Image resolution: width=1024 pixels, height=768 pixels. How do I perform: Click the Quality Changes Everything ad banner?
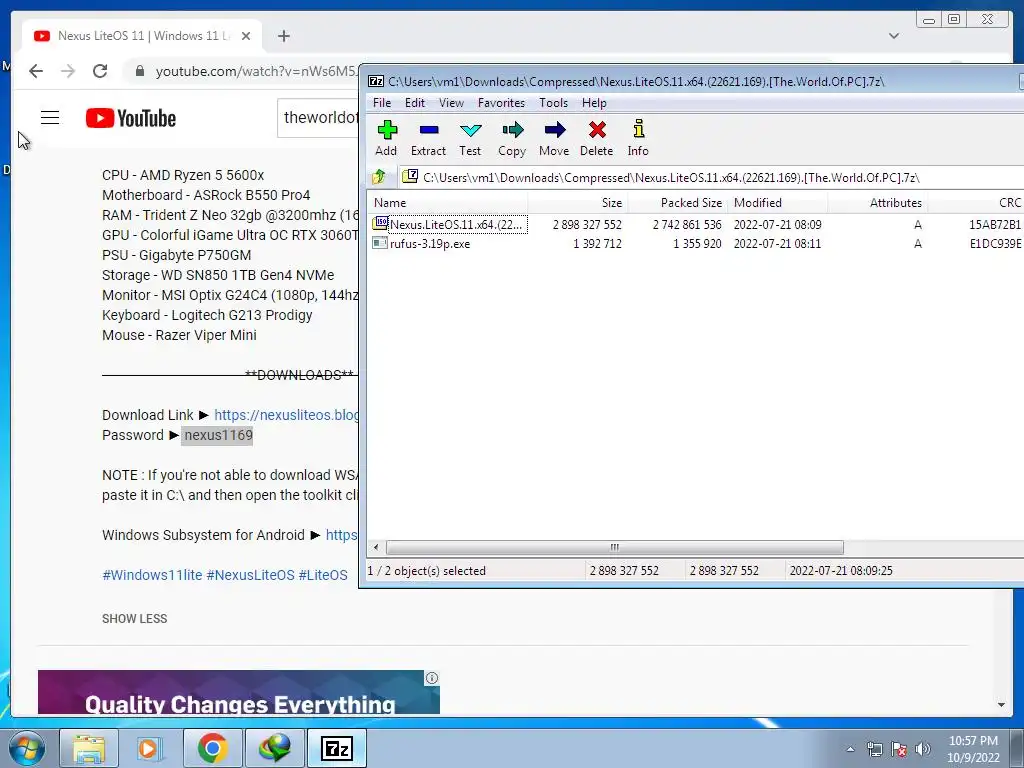(x=238, y=692)
